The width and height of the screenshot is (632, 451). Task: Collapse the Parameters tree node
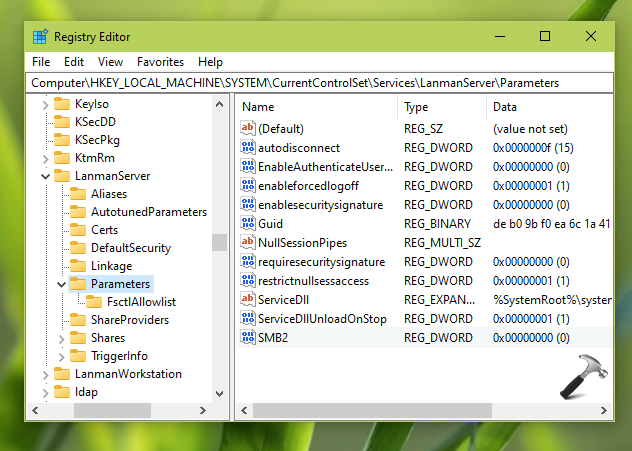coord(61,285)
